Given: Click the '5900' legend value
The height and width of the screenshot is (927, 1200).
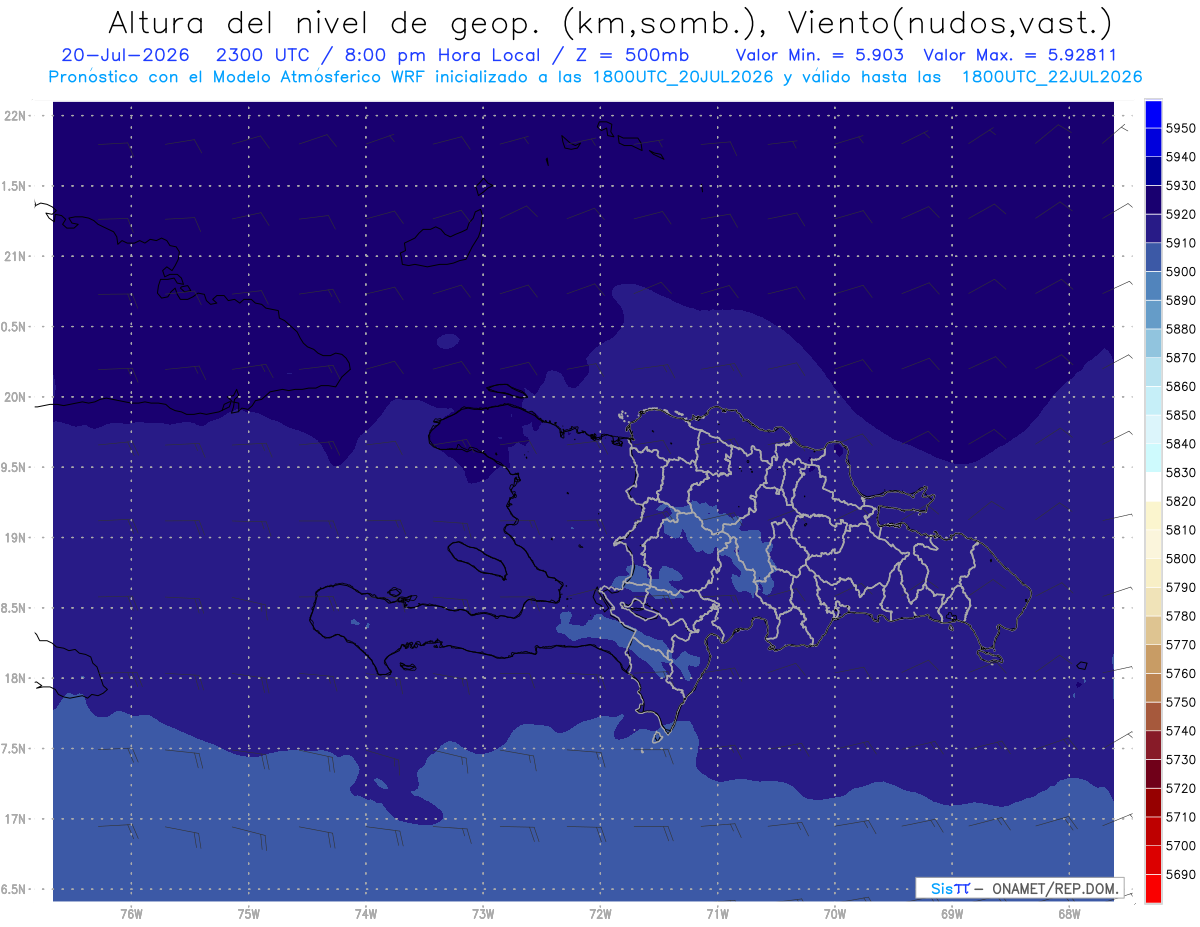Looking at the screenshot, I should (x=1181, y=272).
